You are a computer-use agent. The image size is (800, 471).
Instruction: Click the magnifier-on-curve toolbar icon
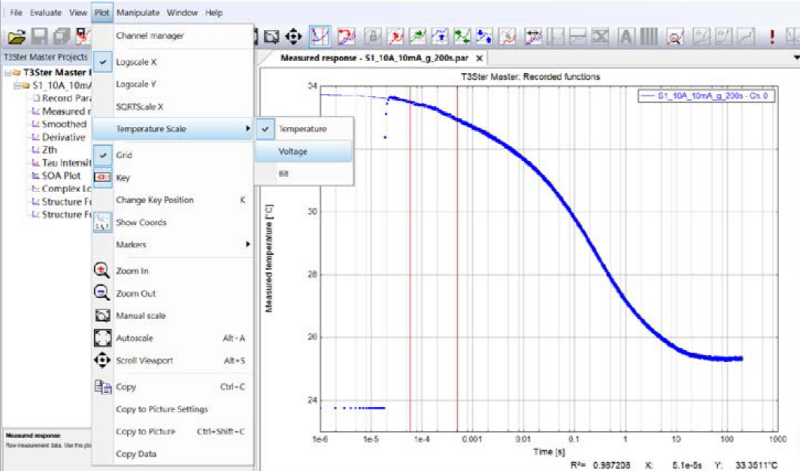click(675, 36)
